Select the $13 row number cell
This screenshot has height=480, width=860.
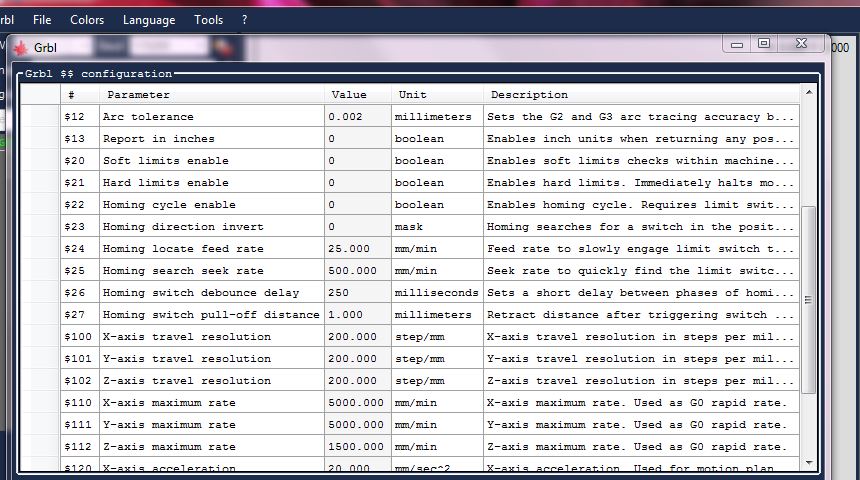80,139
